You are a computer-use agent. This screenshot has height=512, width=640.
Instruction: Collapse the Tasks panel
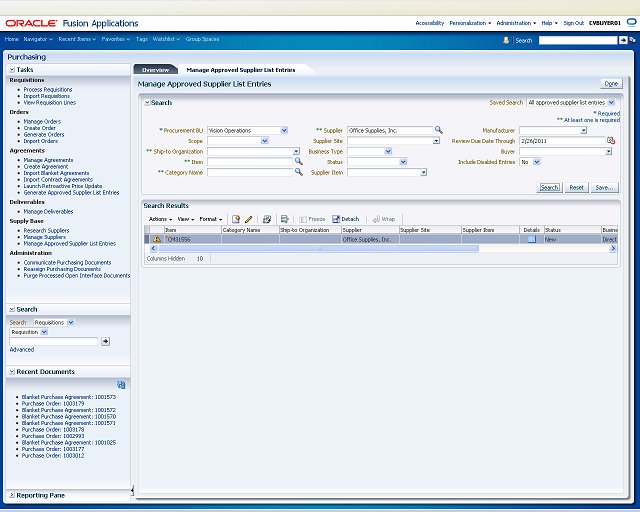point(12,70)
